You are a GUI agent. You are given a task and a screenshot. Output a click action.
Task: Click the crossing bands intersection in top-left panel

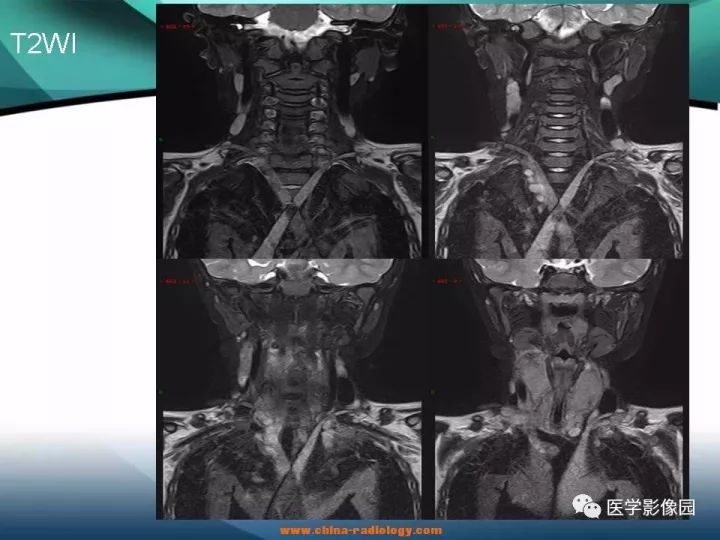(x=290, y=207)
